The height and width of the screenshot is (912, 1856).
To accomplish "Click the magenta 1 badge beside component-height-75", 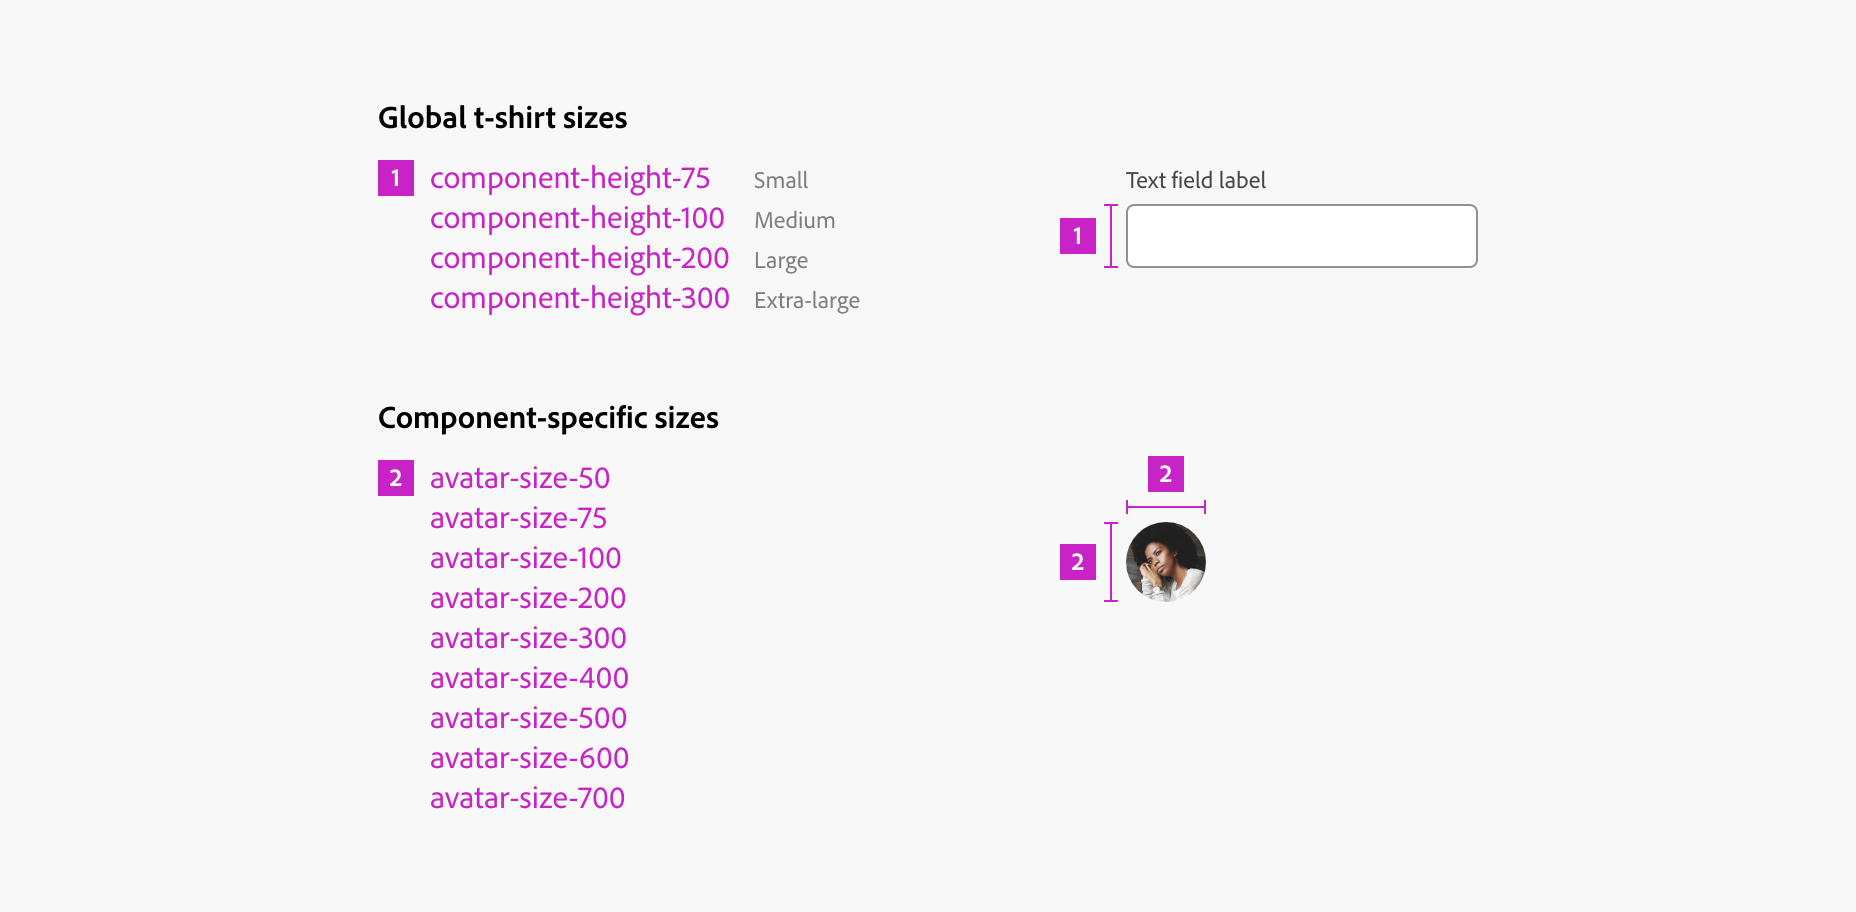I will coord(395,178).
